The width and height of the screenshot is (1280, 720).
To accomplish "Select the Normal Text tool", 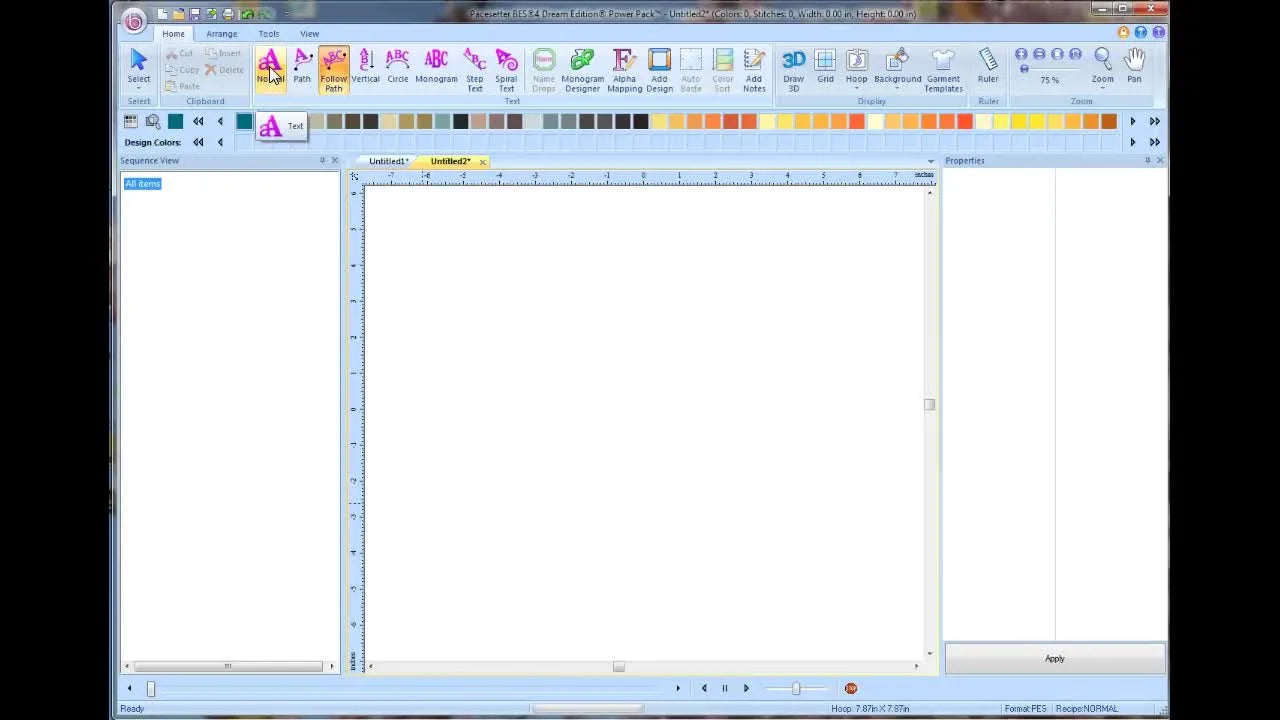I will pos(270,68).
